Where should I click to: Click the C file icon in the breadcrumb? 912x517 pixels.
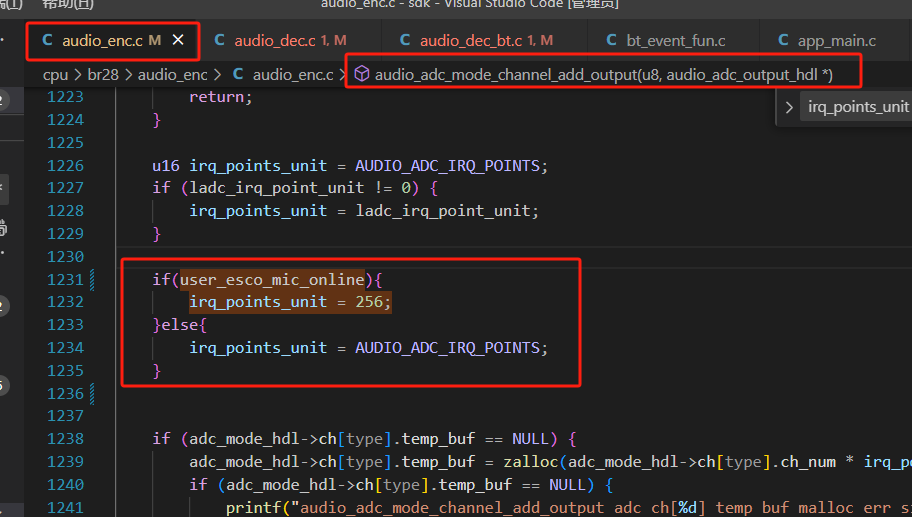point(238,74)
